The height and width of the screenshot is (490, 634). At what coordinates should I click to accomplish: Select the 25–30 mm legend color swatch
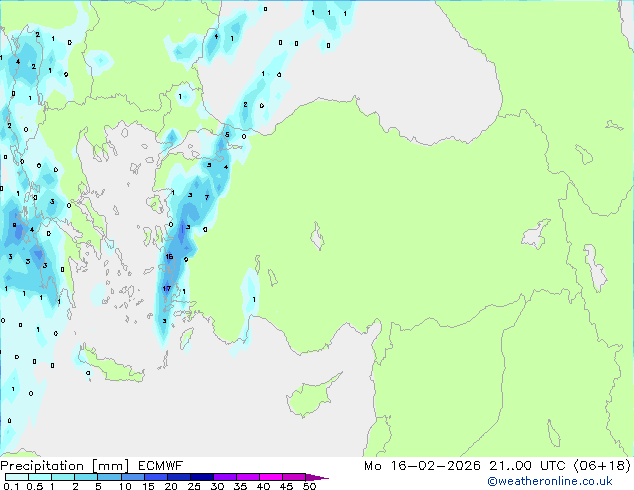pos(201,477)
